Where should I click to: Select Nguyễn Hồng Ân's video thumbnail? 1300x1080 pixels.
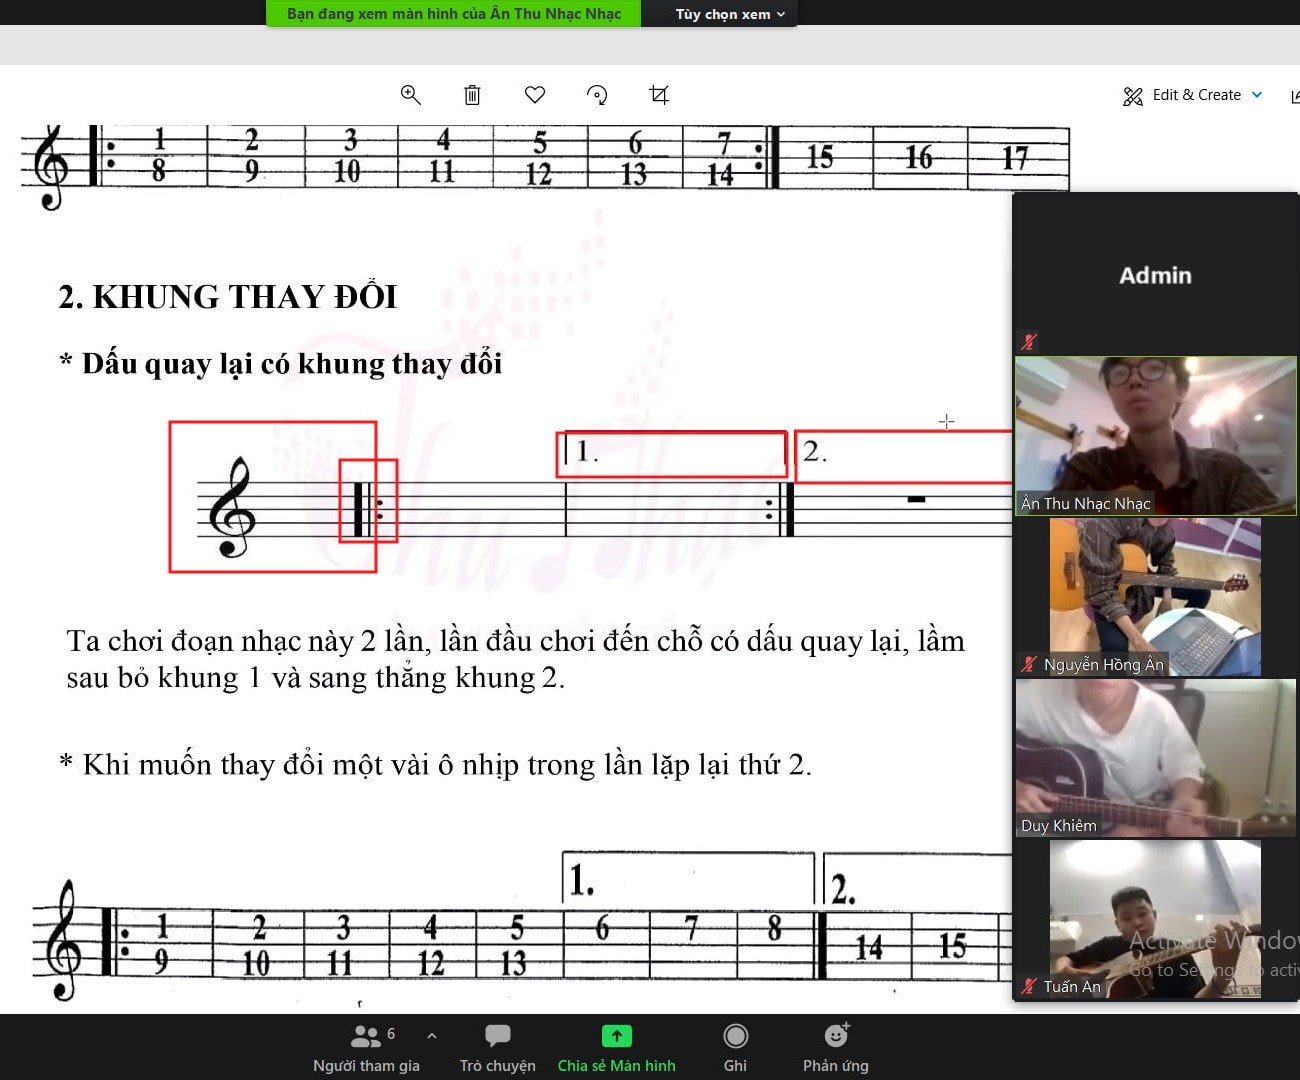tap(1154, 595)
